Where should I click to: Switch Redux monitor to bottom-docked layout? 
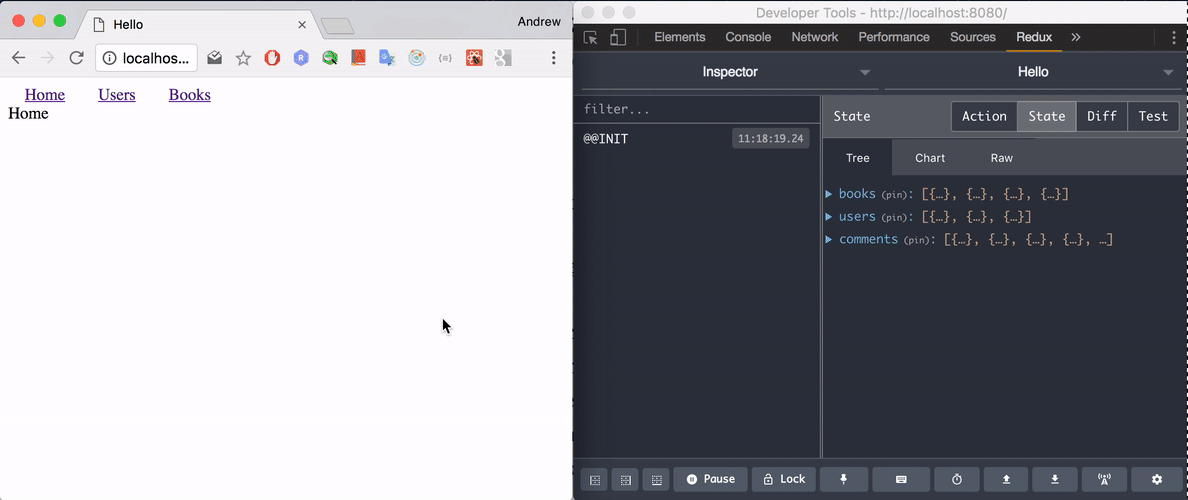coord(656,480)
